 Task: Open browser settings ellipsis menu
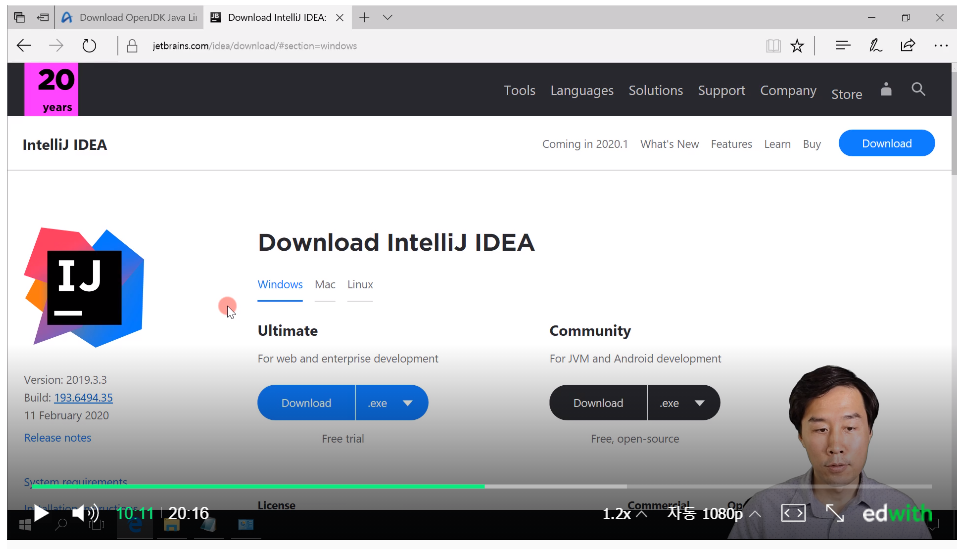pos(941,45)
